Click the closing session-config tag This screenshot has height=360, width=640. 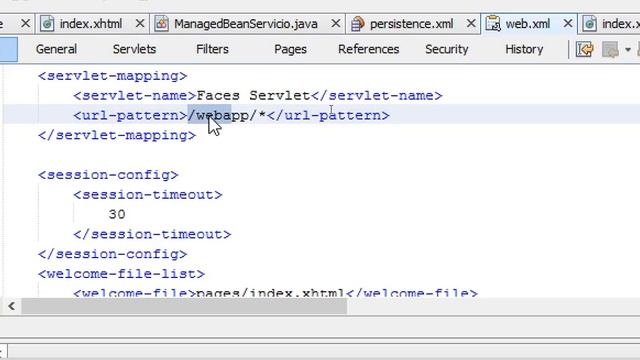coord(113,254)
